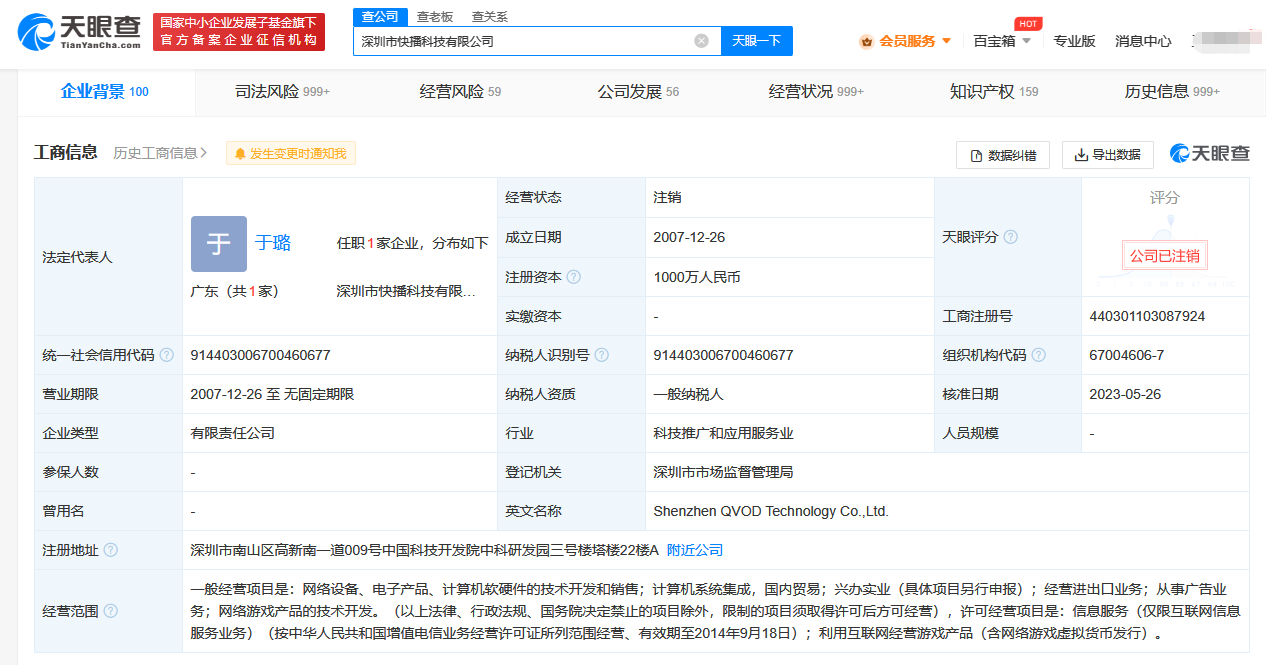This screenshot has width=1266, height=665.
Task: Click credit code value 914403006700460677 in 统一社会信用代码 row
Action: [260, 355]
